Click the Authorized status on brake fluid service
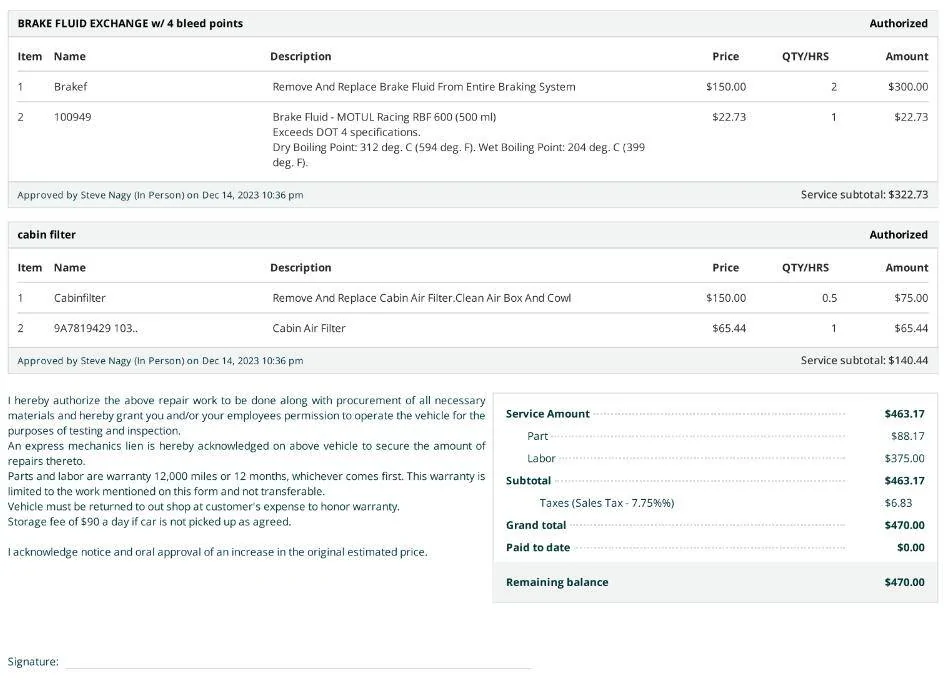 point(898,24)
